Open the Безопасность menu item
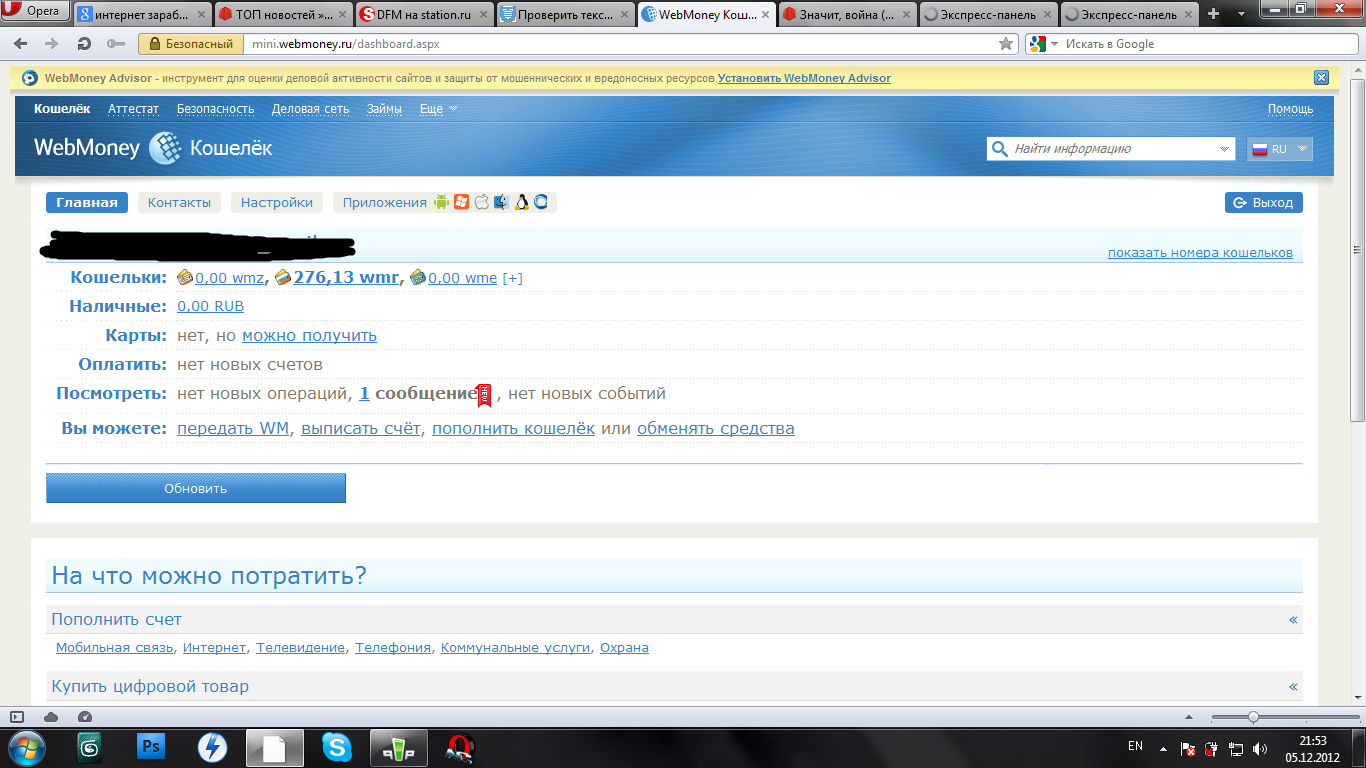Screen dimensions: 1366x768 pos(215,109)
